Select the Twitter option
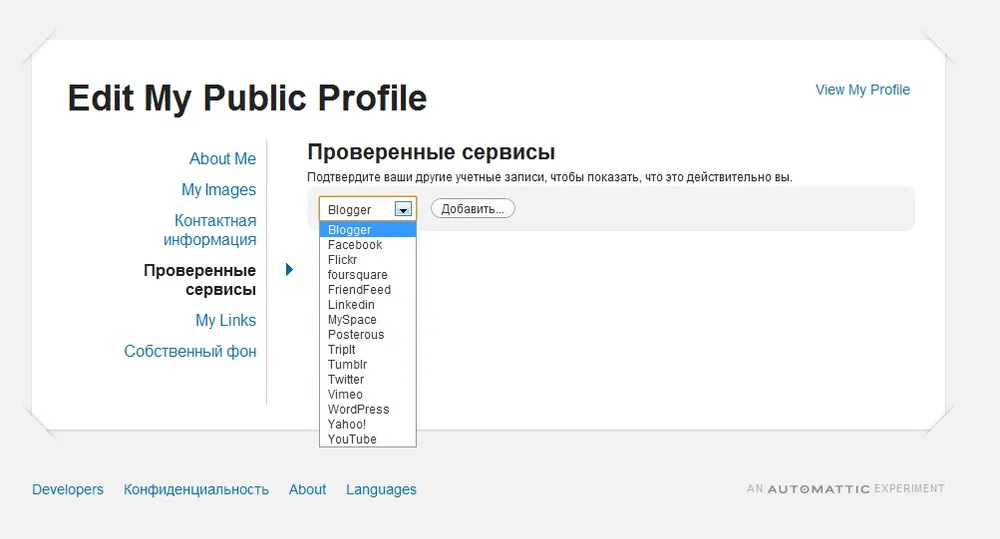The image size is (1000, 539). pyautogui.click(x=346, y=380)
